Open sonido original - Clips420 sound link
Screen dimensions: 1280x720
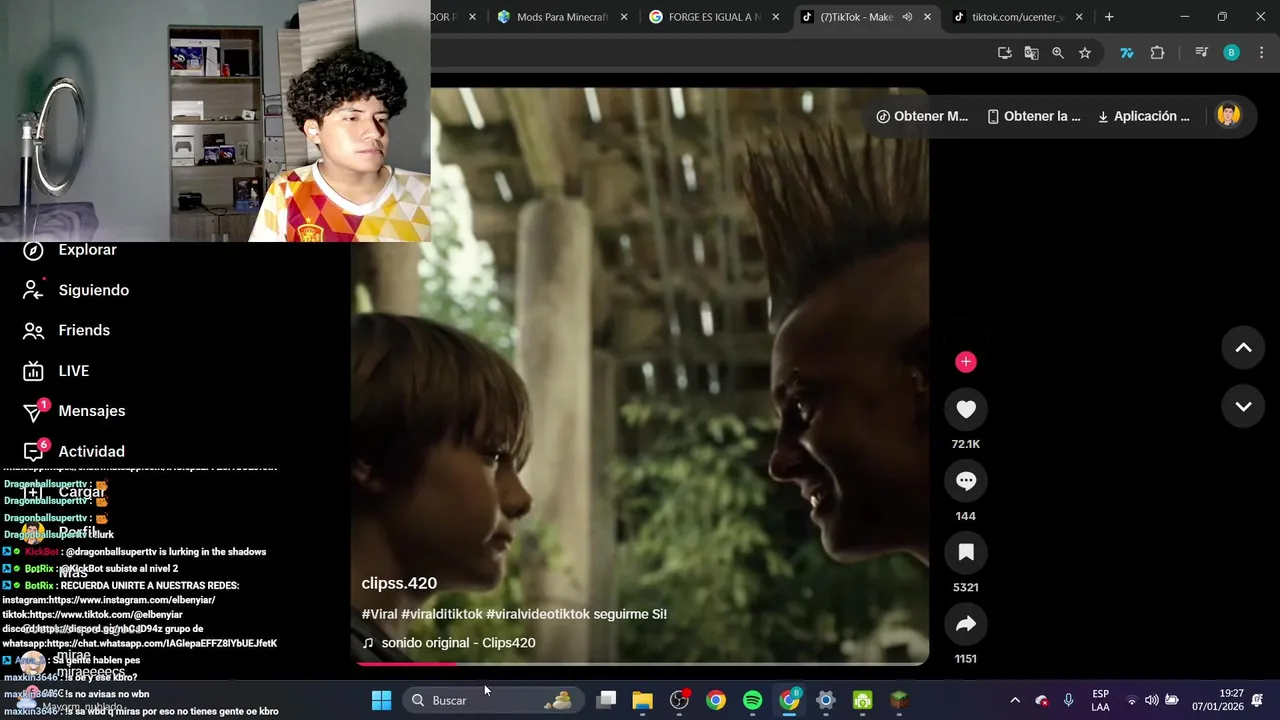click(449, 643)
